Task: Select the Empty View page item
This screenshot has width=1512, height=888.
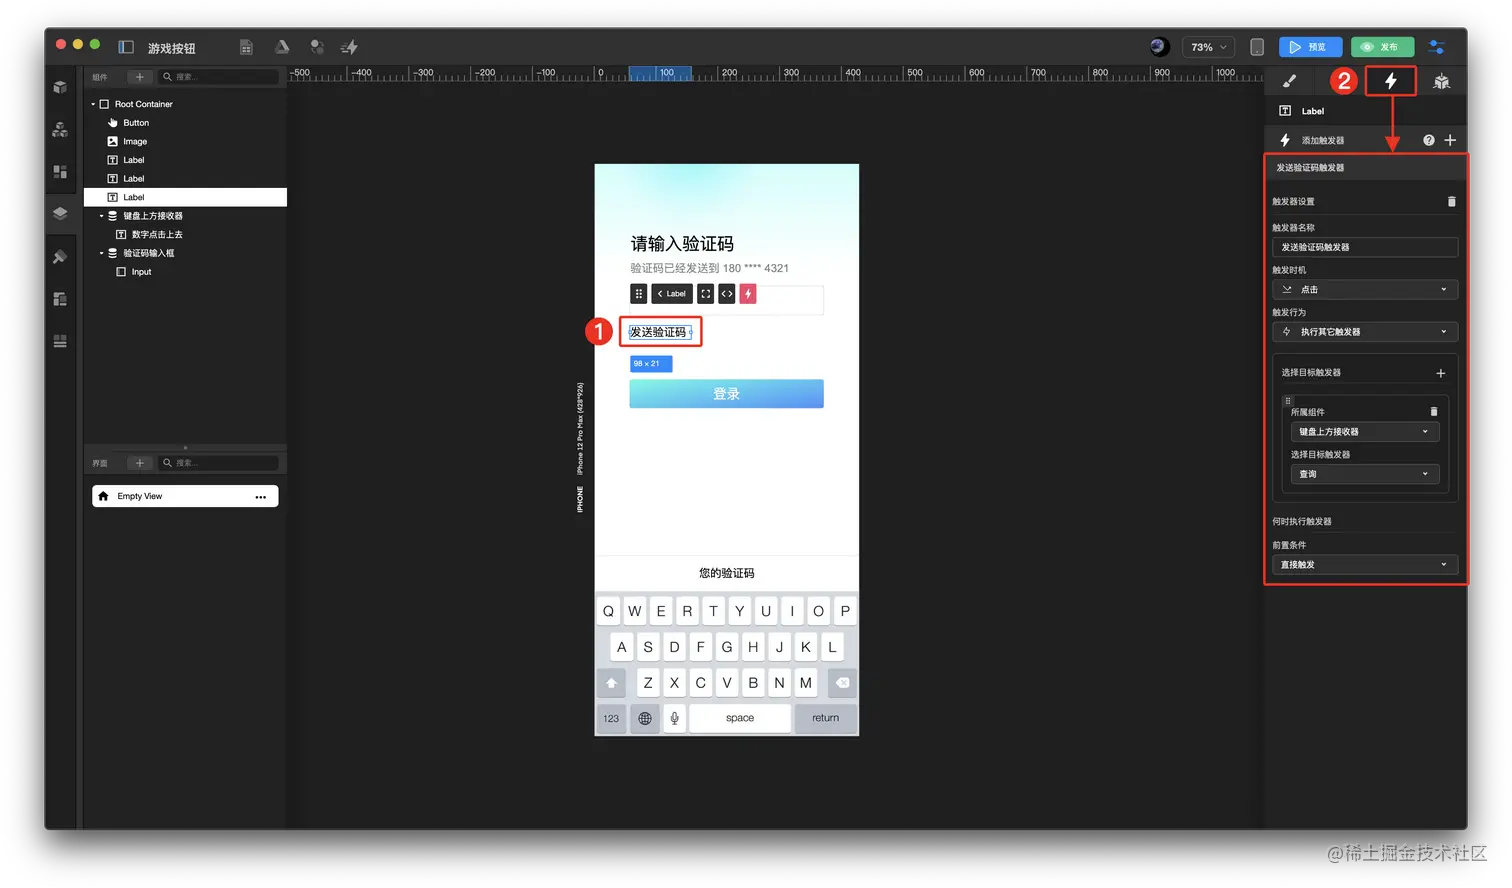Action: point(185,496)
